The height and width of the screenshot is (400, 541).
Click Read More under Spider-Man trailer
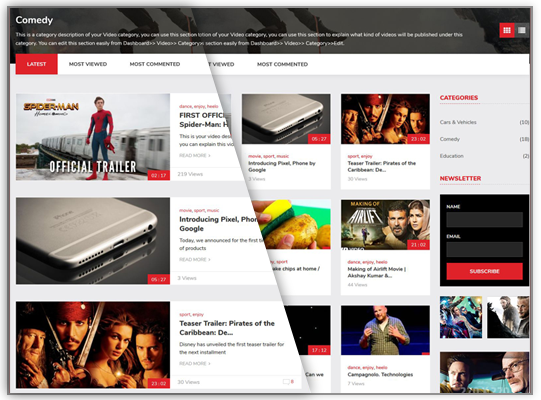click(195, 156)
